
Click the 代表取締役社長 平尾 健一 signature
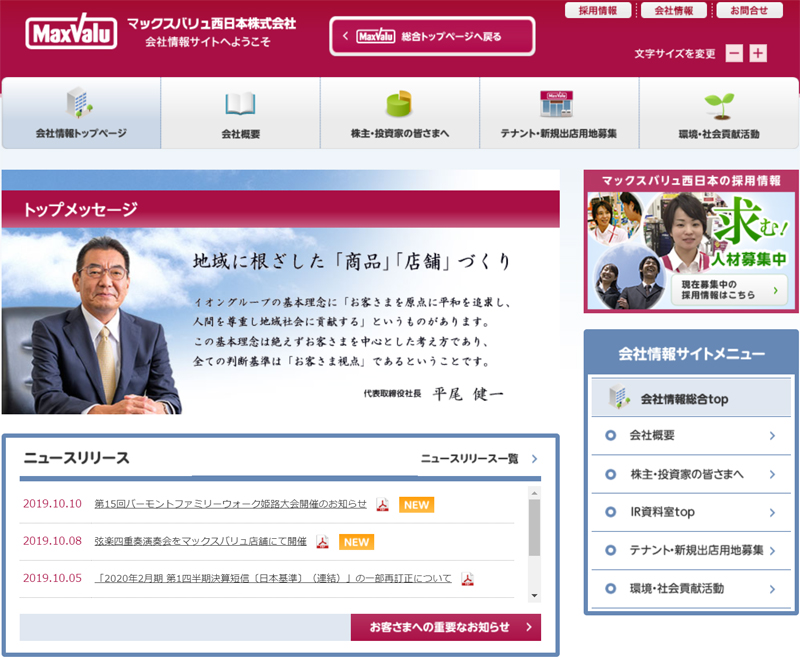(x=434, y=394)
